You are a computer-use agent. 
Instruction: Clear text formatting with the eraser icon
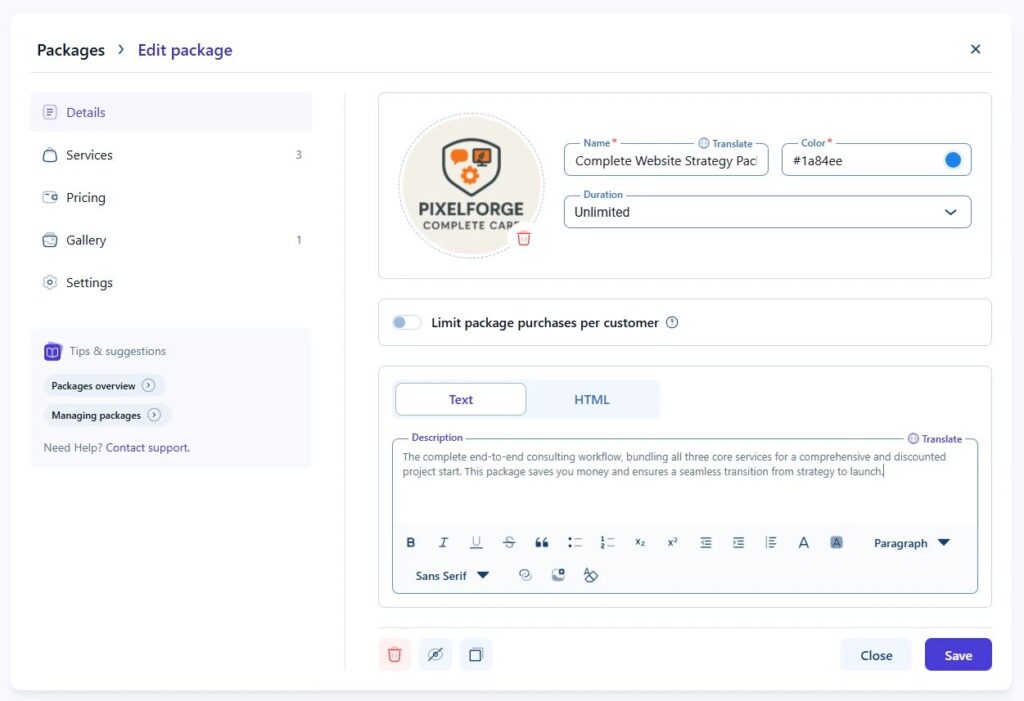tap(590, 576)
